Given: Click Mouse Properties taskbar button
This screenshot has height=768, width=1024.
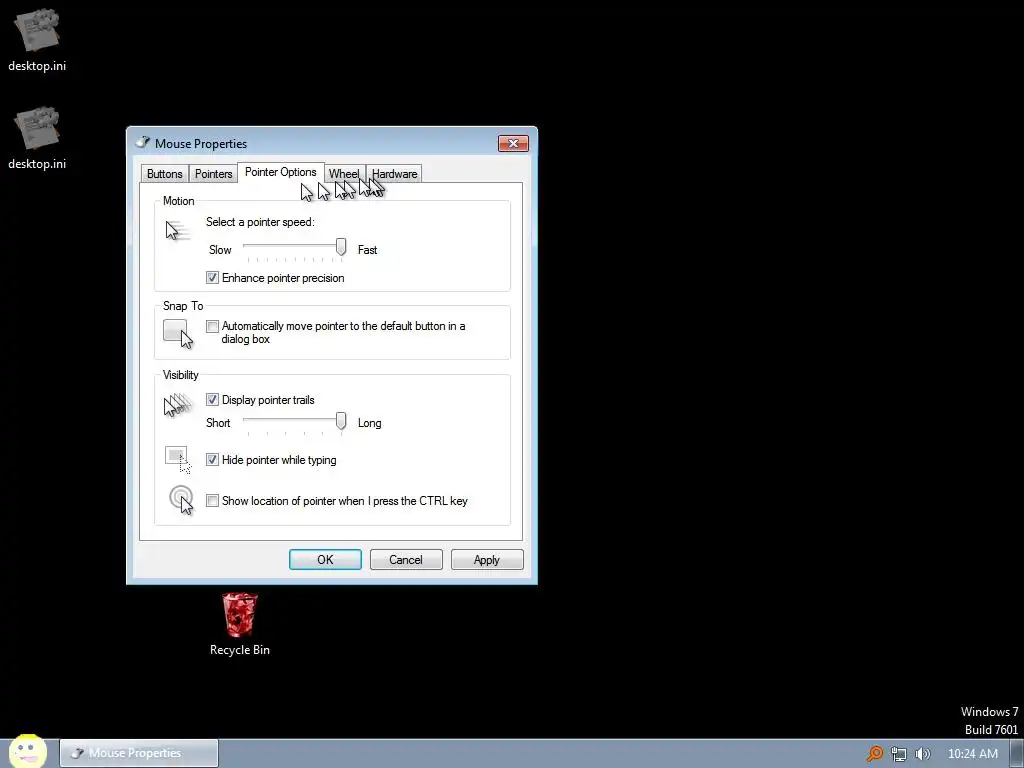Looking at the screenshot, I should 139,753.
